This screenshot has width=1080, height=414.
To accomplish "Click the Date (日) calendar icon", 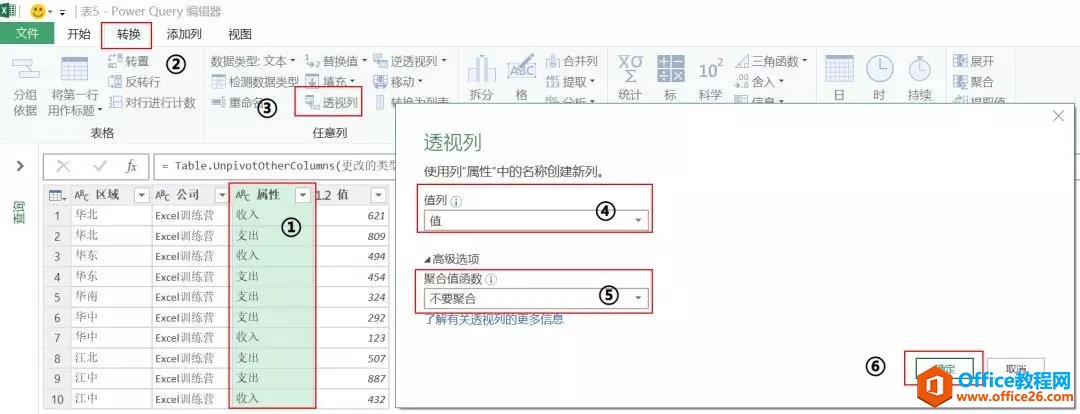I will pyautogui.click(x=839, y=70).
